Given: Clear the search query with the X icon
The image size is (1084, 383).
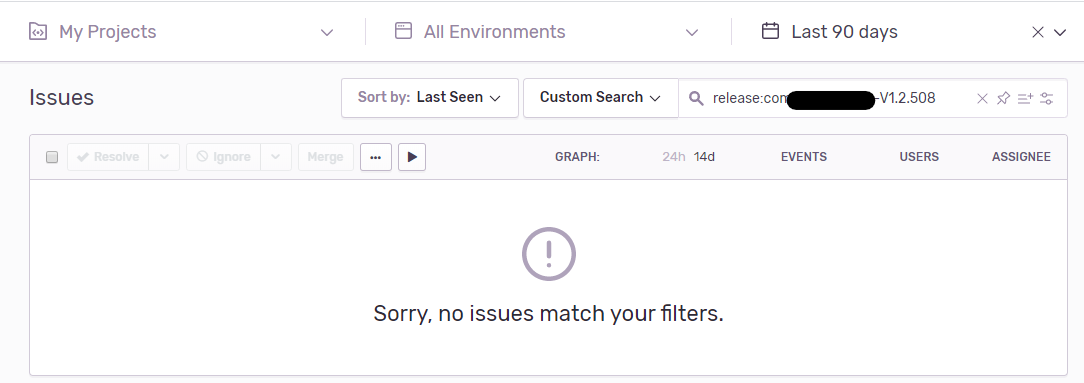Looking at the screenshot, I should [x=982, y=98].
